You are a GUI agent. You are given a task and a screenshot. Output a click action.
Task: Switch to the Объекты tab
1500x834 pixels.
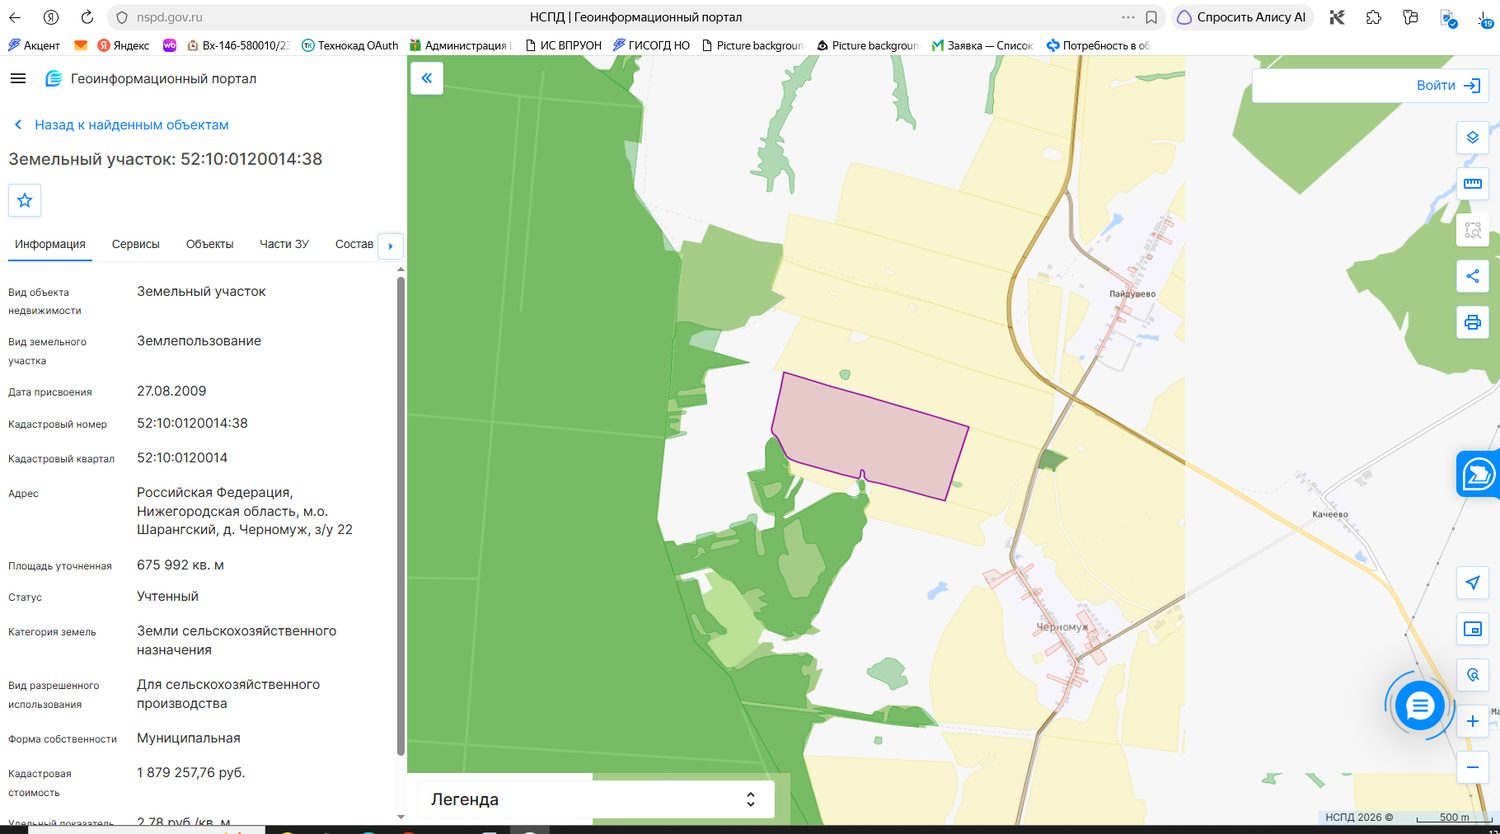click(x=210, y=244)
